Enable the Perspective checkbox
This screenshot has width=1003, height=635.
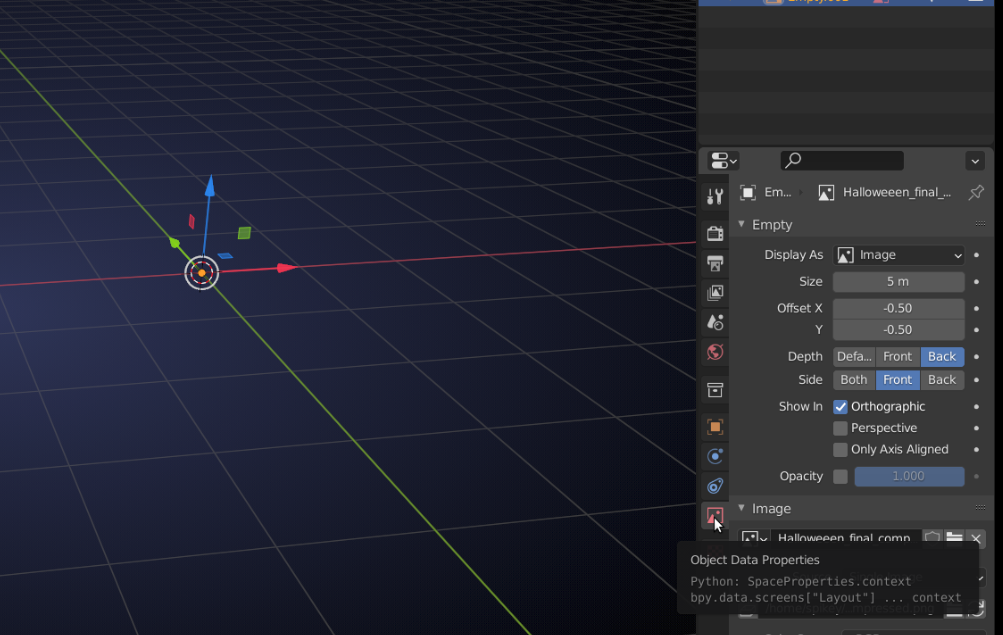click(x=840, y=428)
